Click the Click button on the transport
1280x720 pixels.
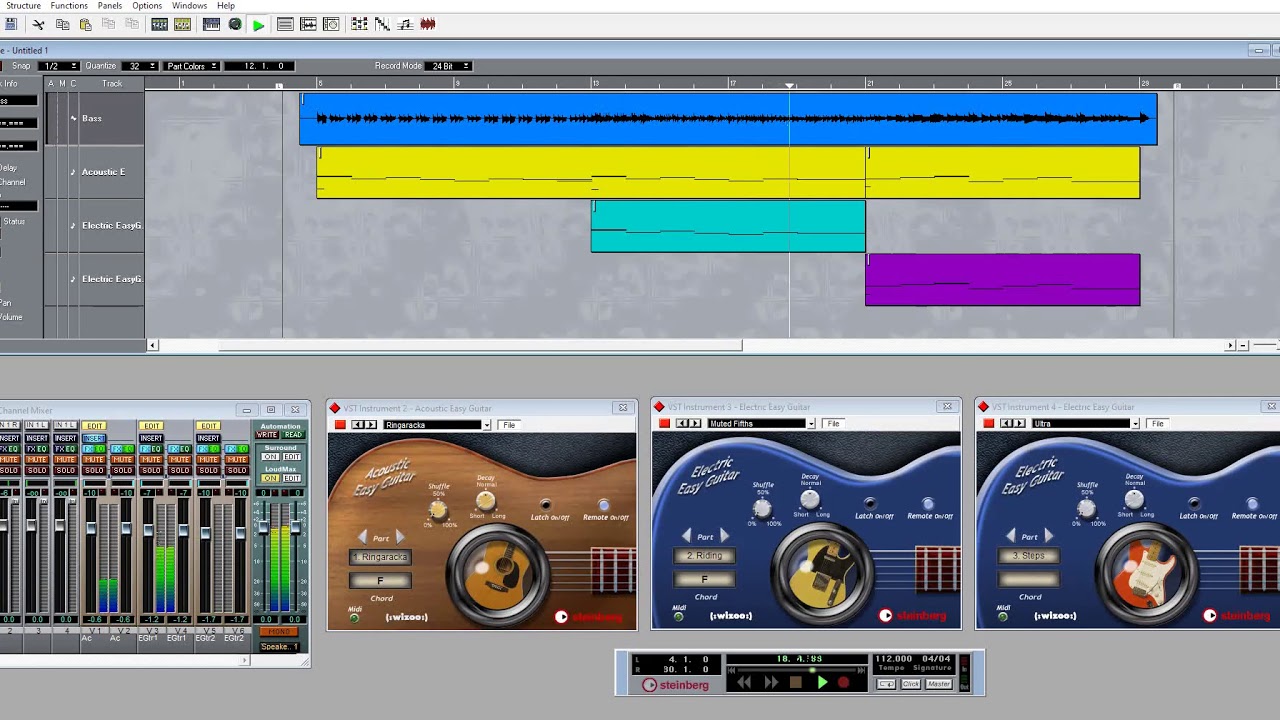point(910,683)
